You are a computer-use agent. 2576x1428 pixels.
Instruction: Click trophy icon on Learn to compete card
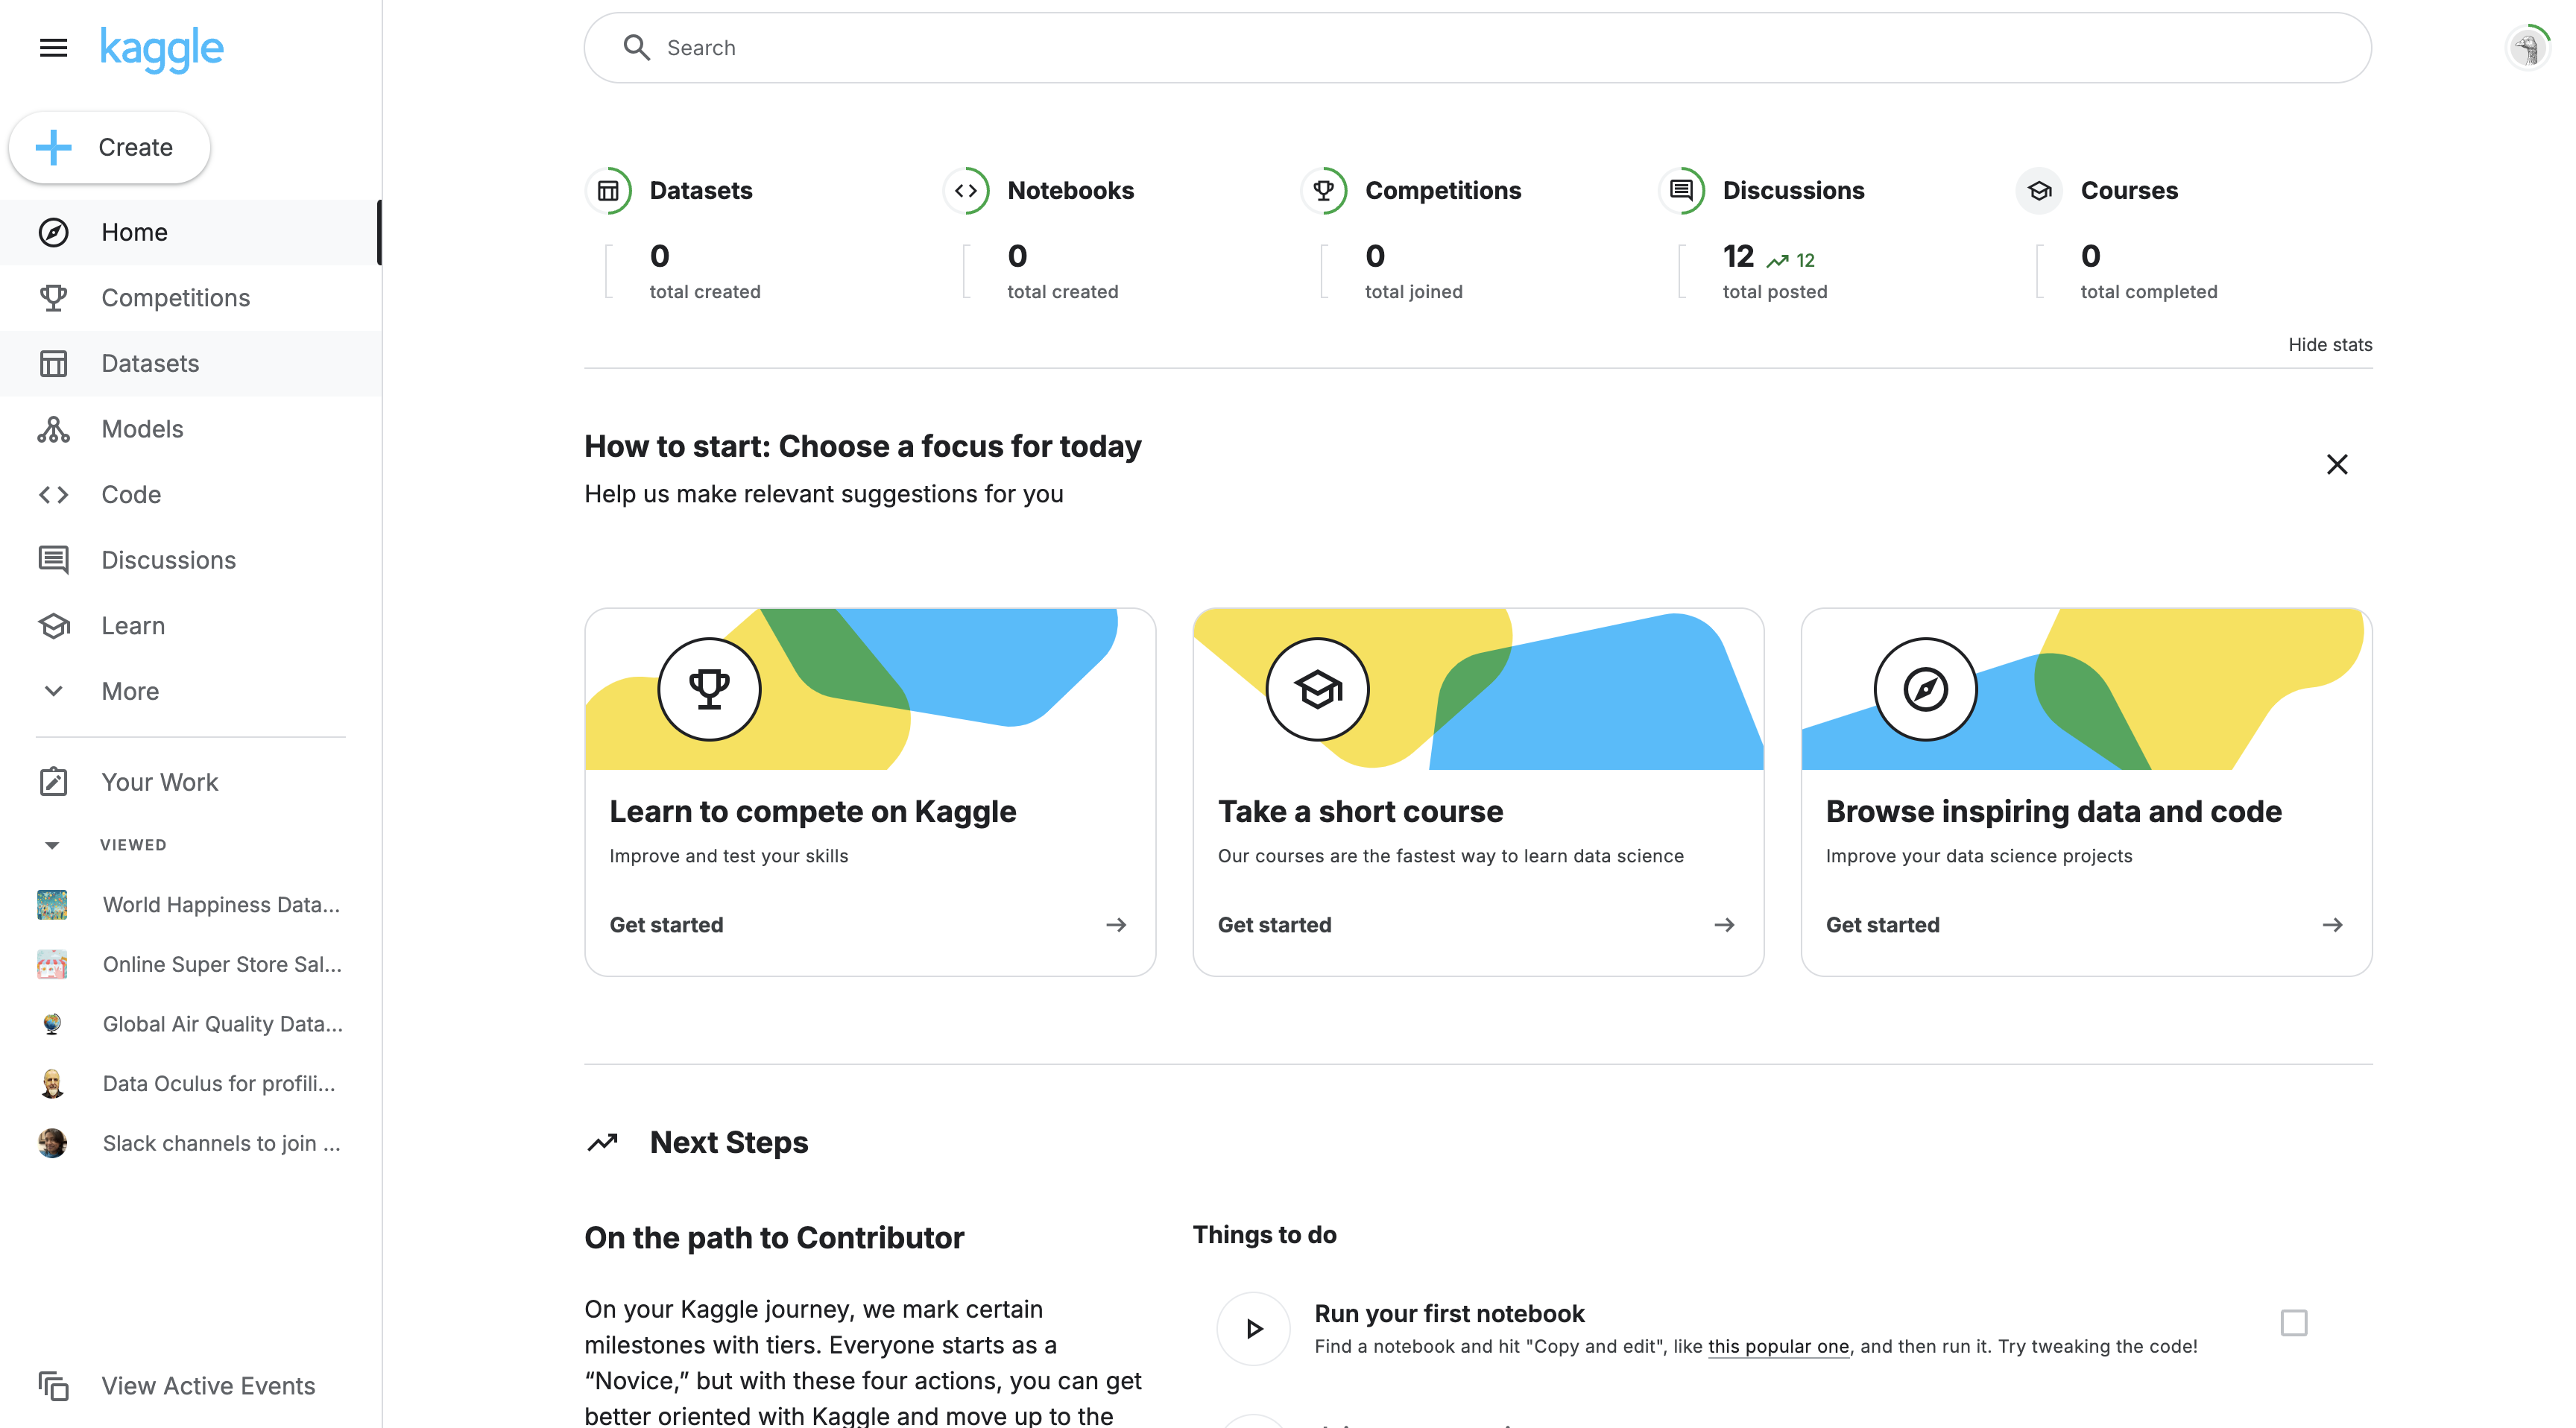(709, 689)
